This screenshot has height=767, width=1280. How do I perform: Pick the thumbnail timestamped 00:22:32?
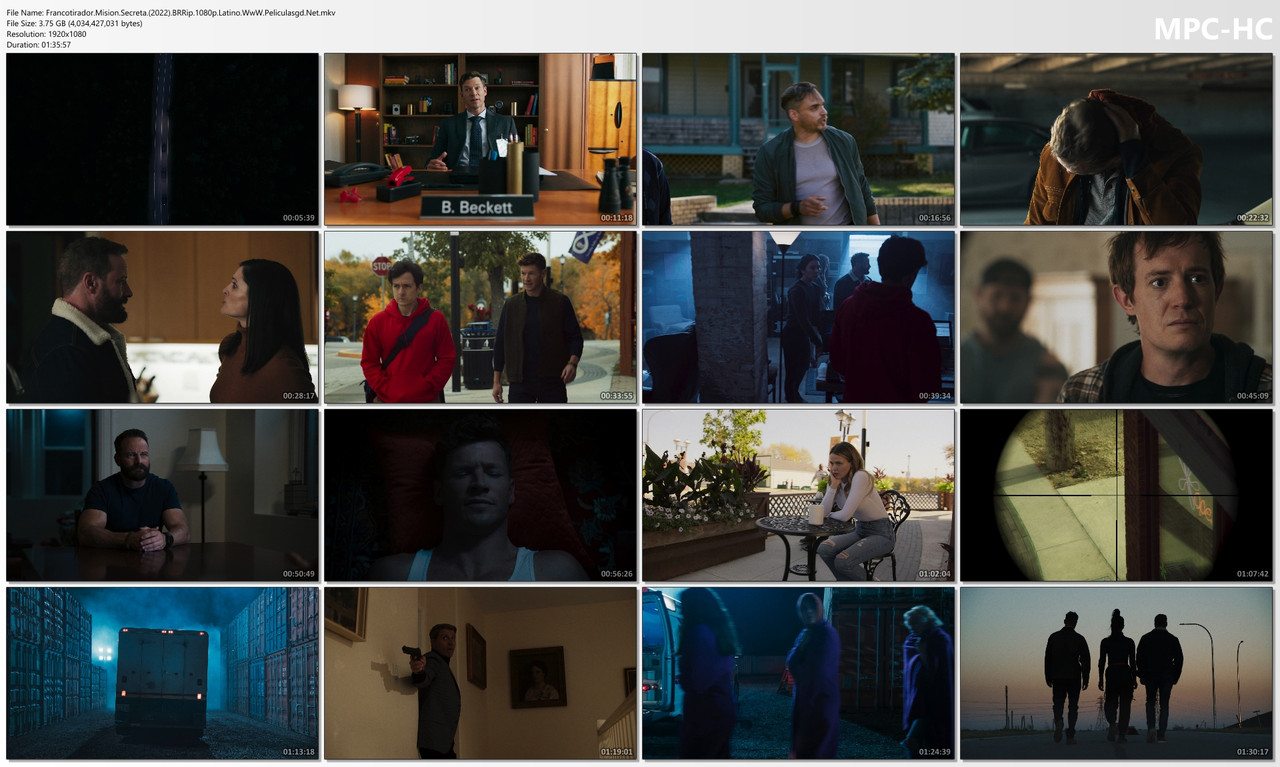point(1117,139)
